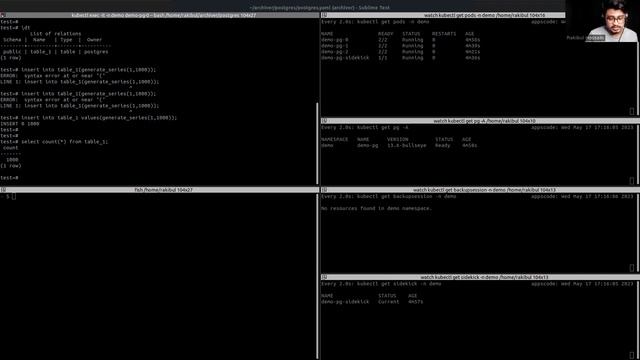This screenshot has height=360, width=640.
Task: Click demo-pg-sidekick name in the sidekick pane
Action: [345, 302]
